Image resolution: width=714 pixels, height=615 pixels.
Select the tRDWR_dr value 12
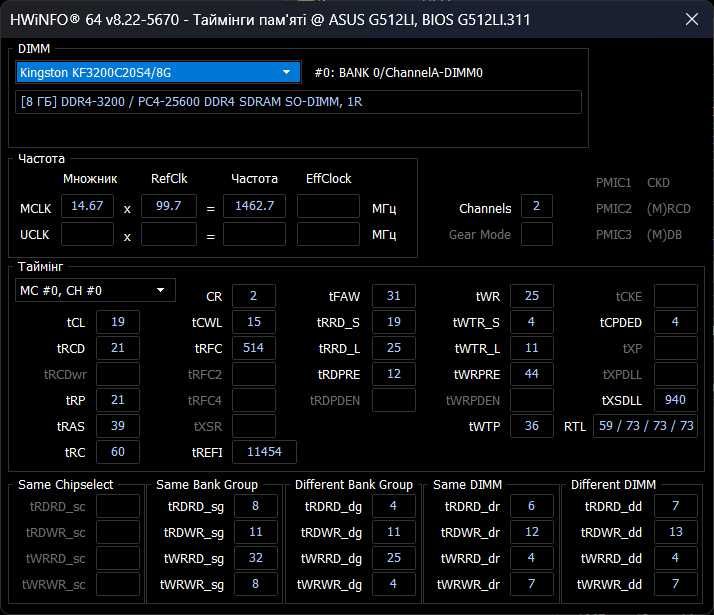532,532
